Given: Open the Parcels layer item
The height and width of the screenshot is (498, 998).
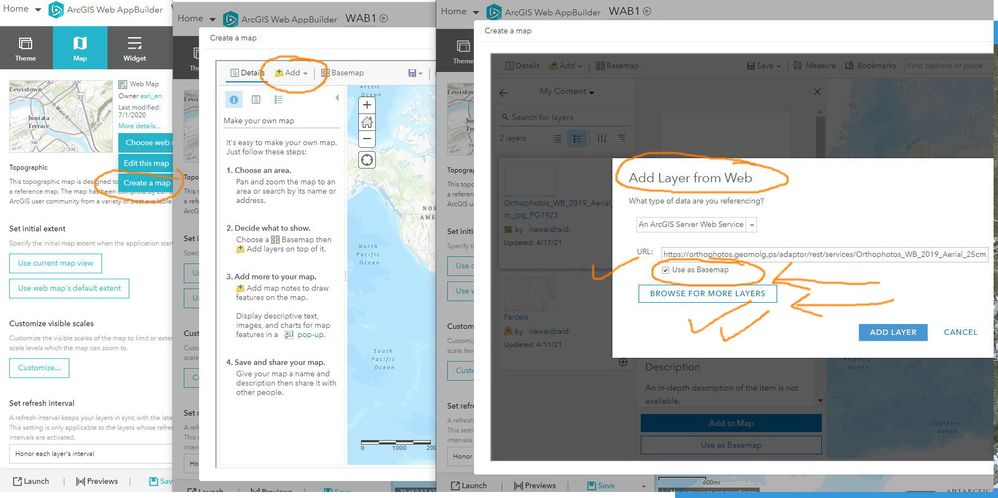Looking at the screenshot, I should tap(516, 317).
